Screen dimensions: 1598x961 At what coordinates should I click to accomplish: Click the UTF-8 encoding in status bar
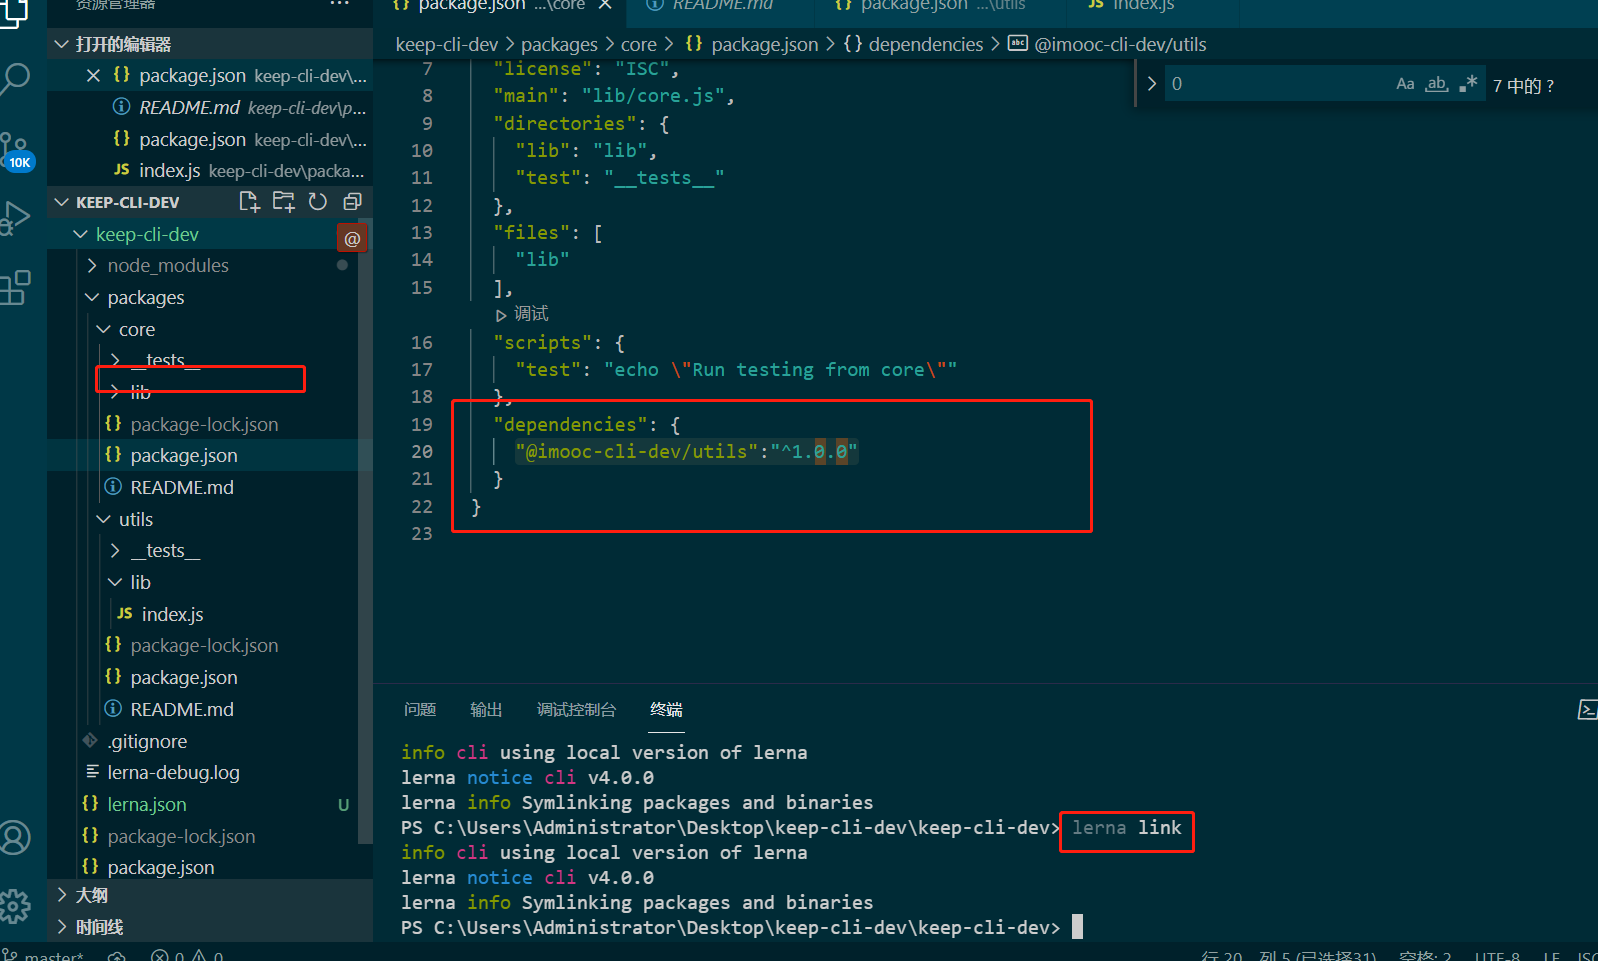(1497, 956)
